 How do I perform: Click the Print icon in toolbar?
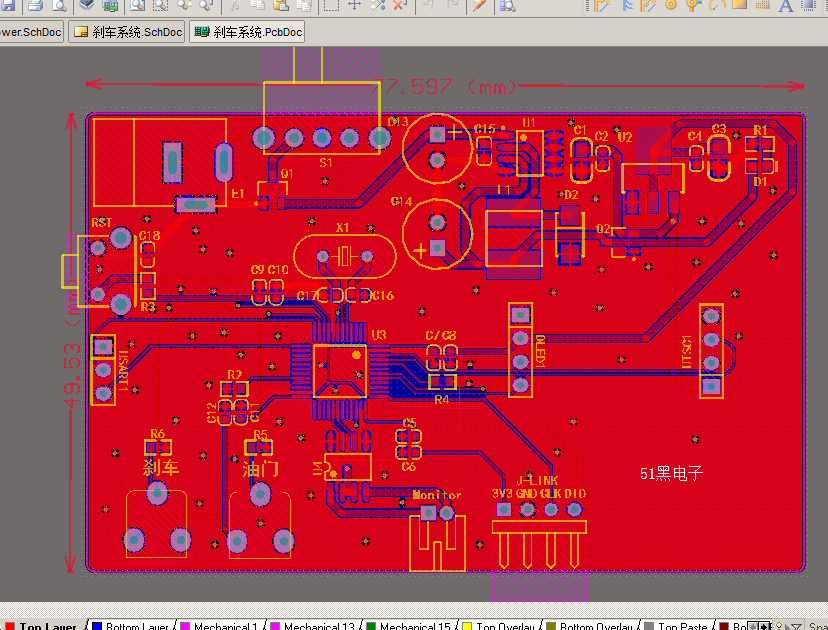coord(35,5)
